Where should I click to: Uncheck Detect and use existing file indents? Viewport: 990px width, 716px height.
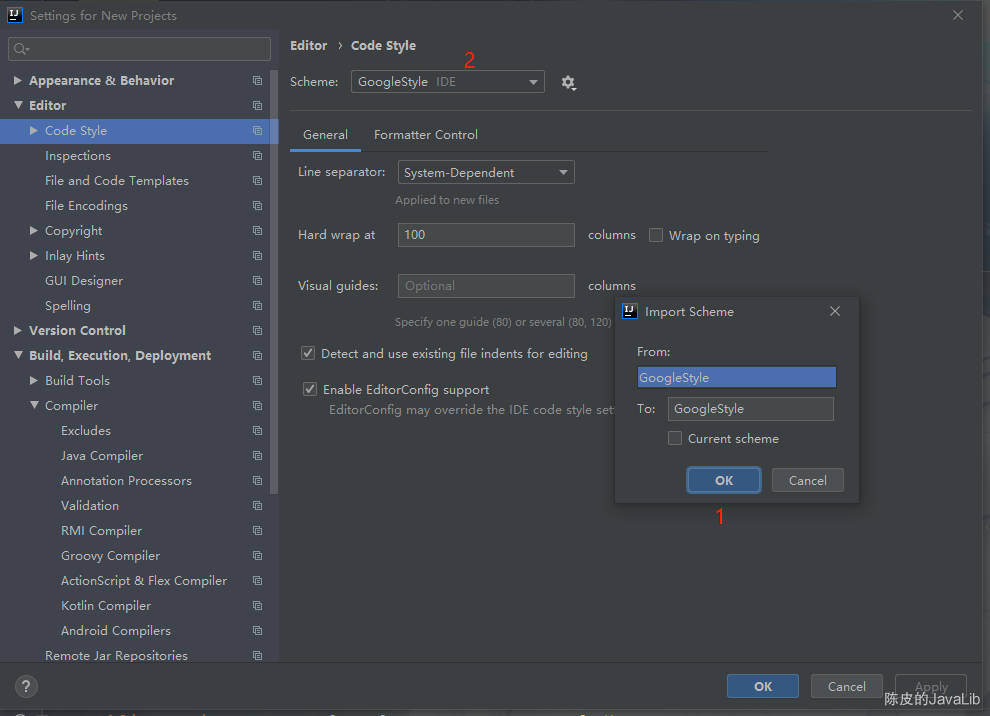309,353
